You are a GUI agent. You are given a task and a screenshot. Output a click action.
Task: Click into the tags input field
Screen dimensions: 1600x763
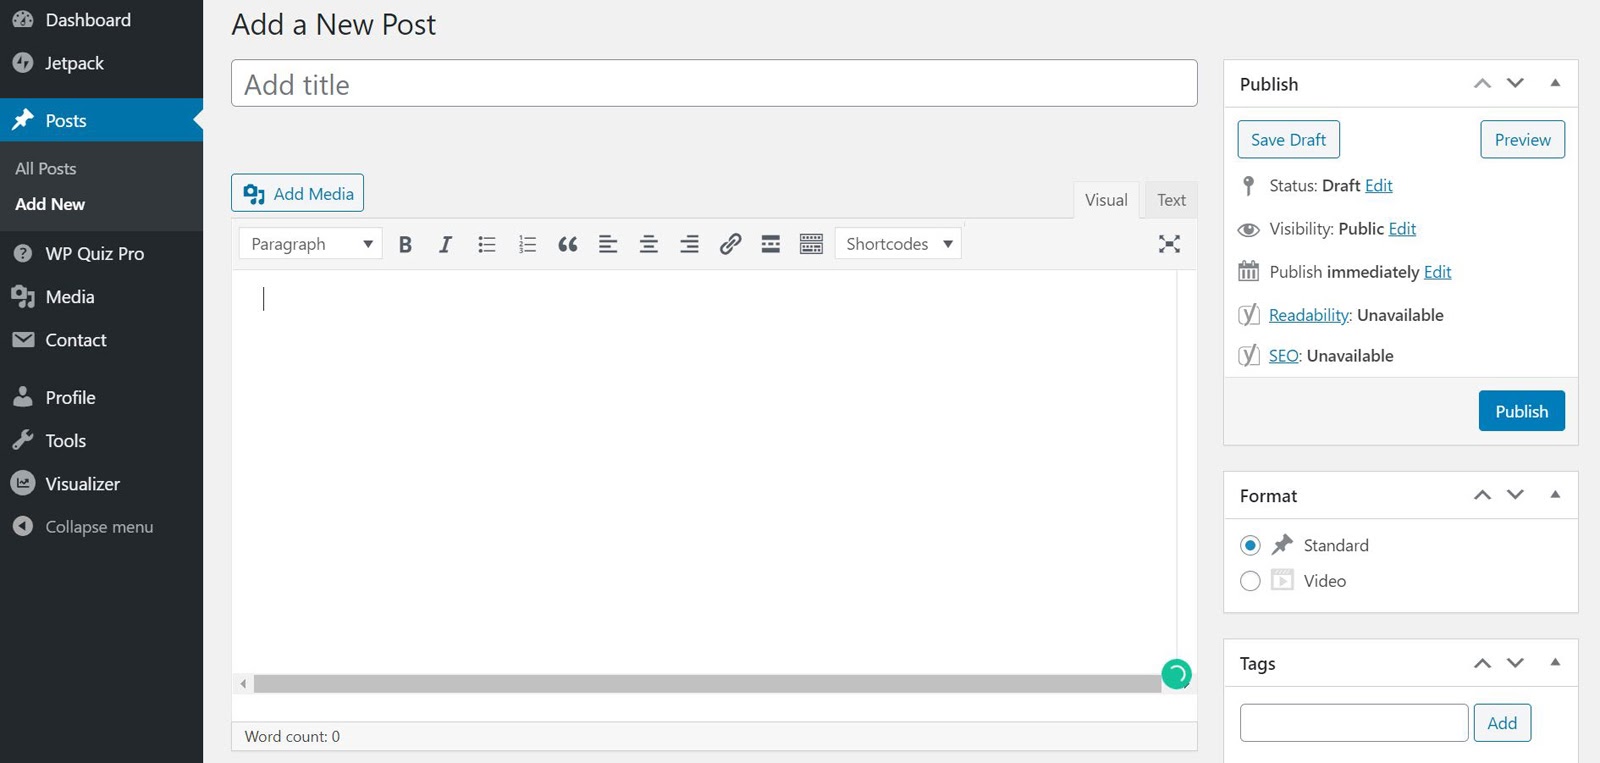point(1354,723)
